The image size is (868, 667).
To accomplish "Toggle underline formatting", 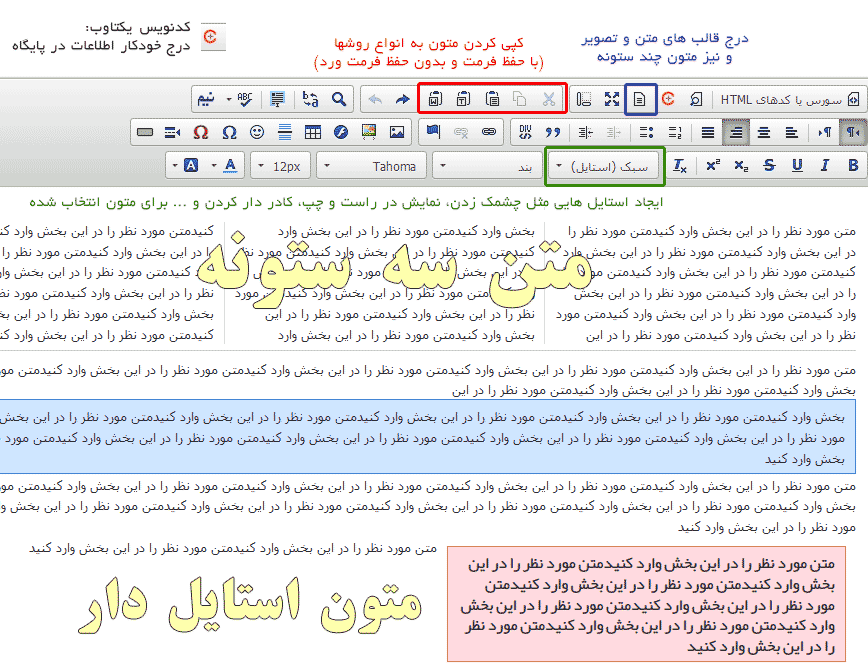I will tap(797, 165).
